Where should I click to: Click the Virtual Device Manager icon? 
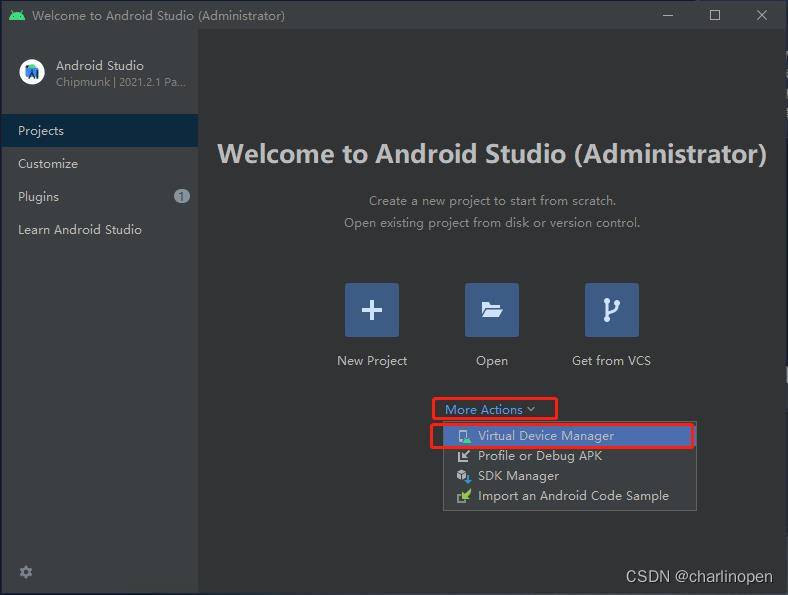pyautogui.click(x=463, y=437)
